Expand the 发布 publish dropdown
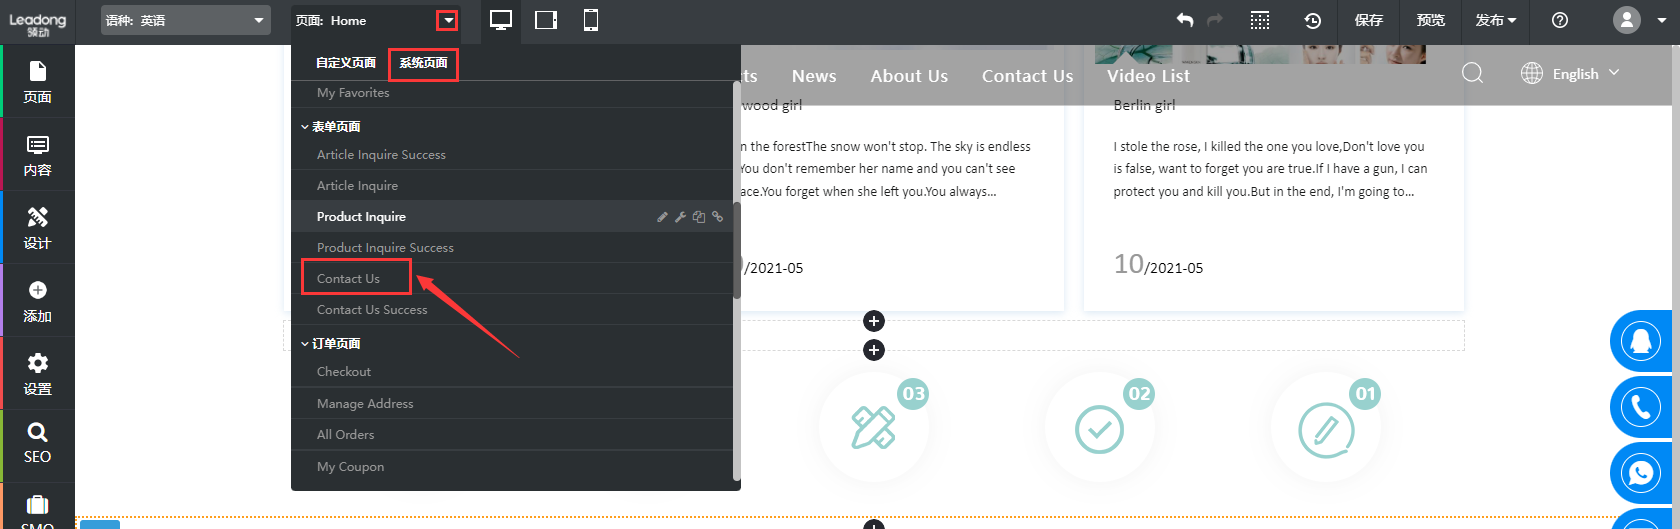This screenshot has height=529, width=1680. coord(1496,20)
